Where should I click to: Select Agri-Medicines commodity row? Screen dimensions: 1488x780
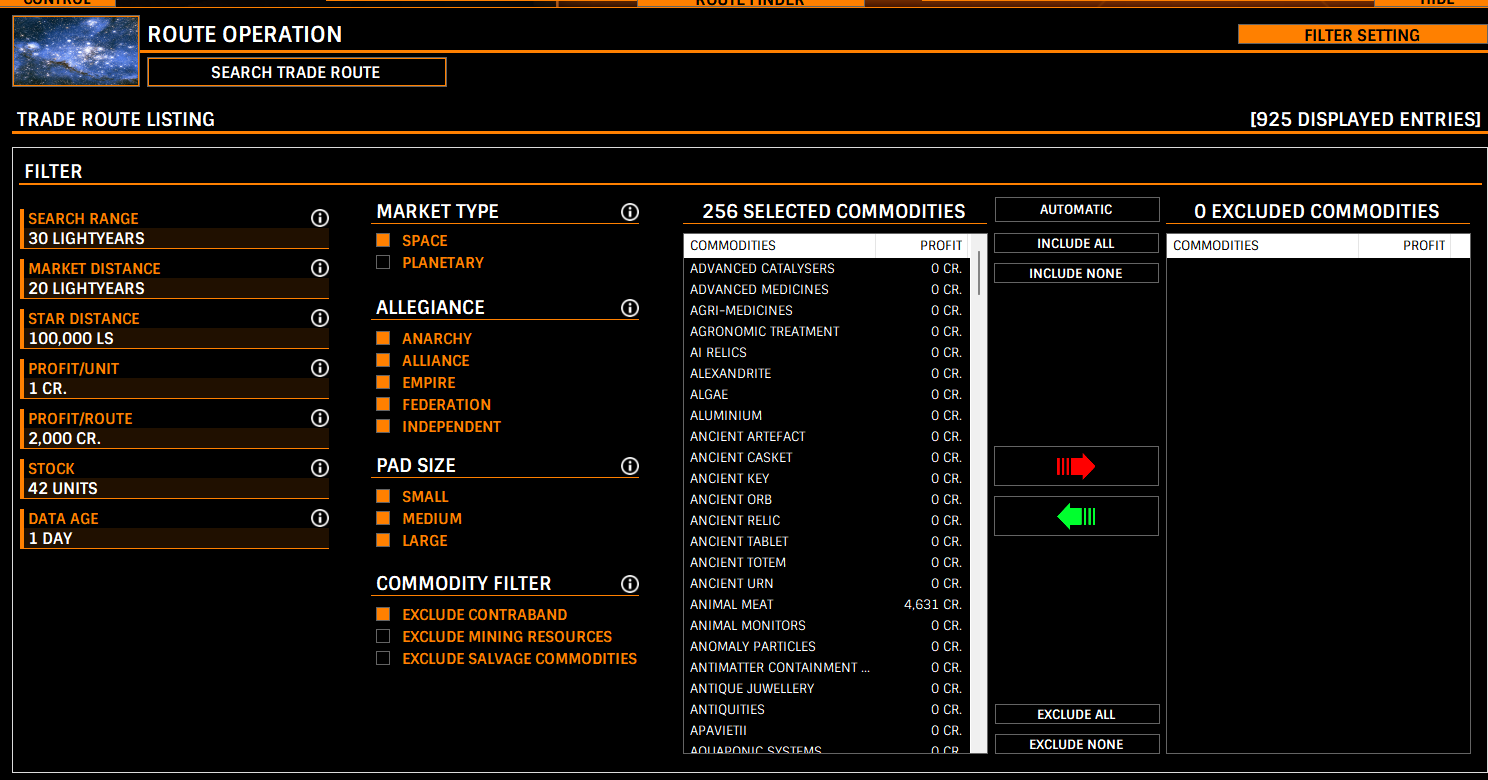point(827,310)
